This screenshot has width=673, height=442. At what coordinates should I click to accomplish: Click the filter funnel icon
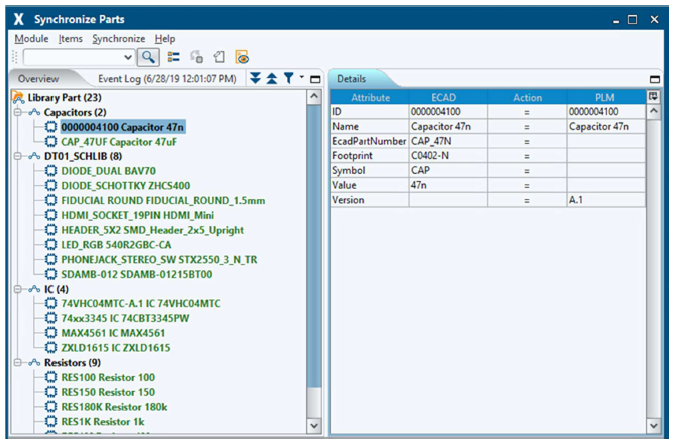click(287, 78)
